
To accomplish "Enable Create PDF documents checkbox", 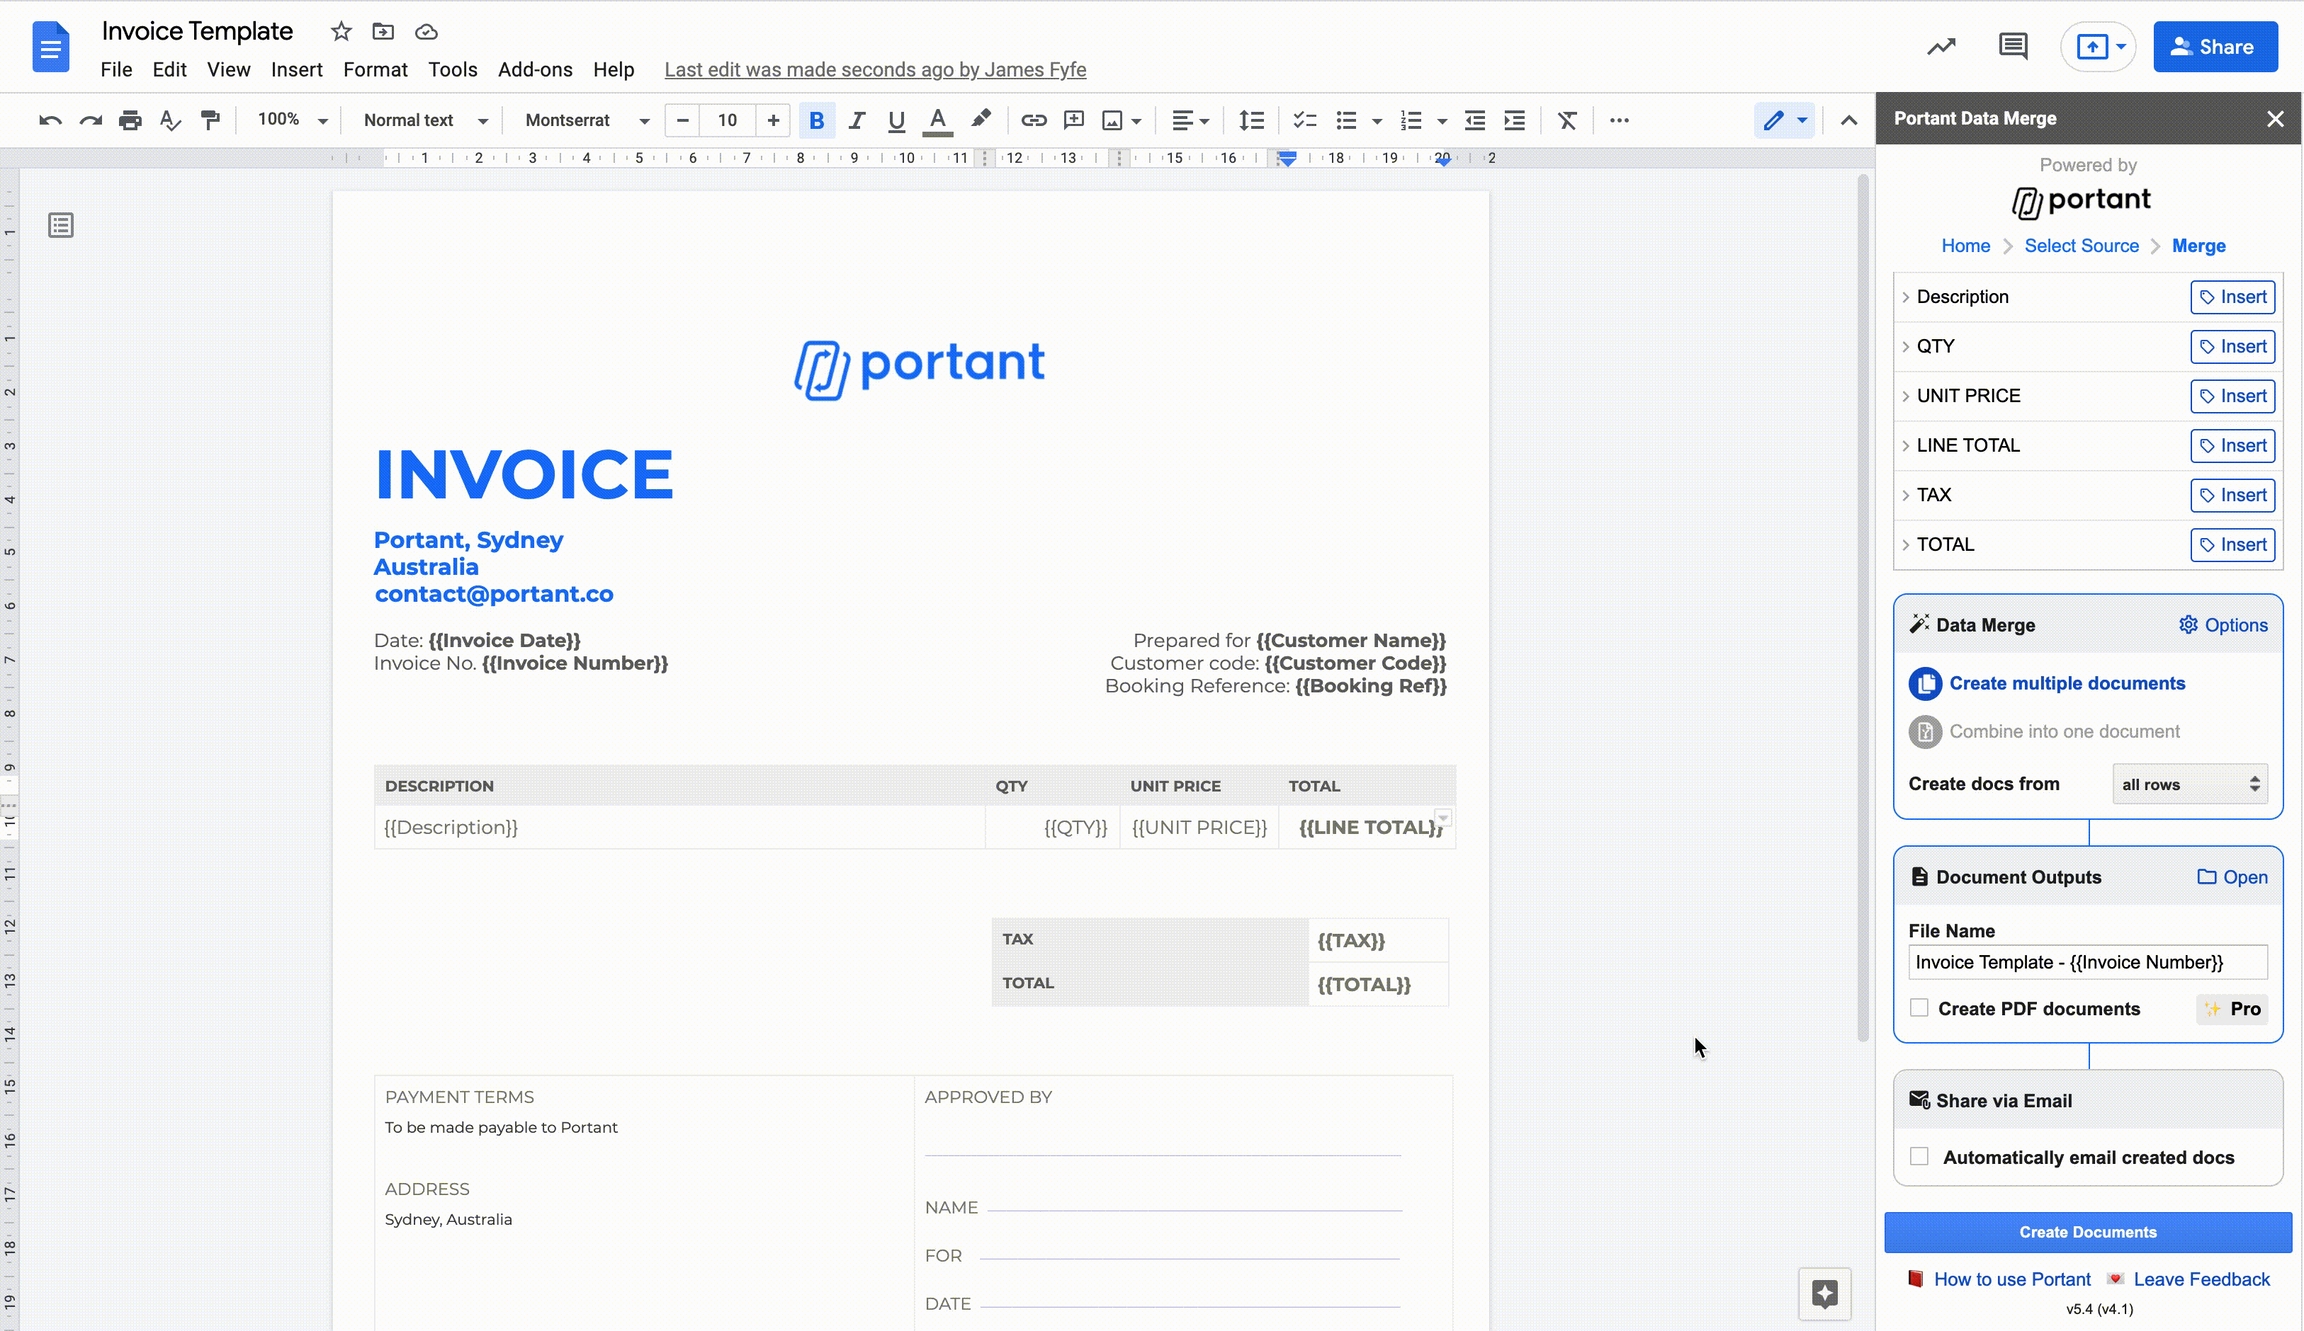I will tap(1919, 1008).
